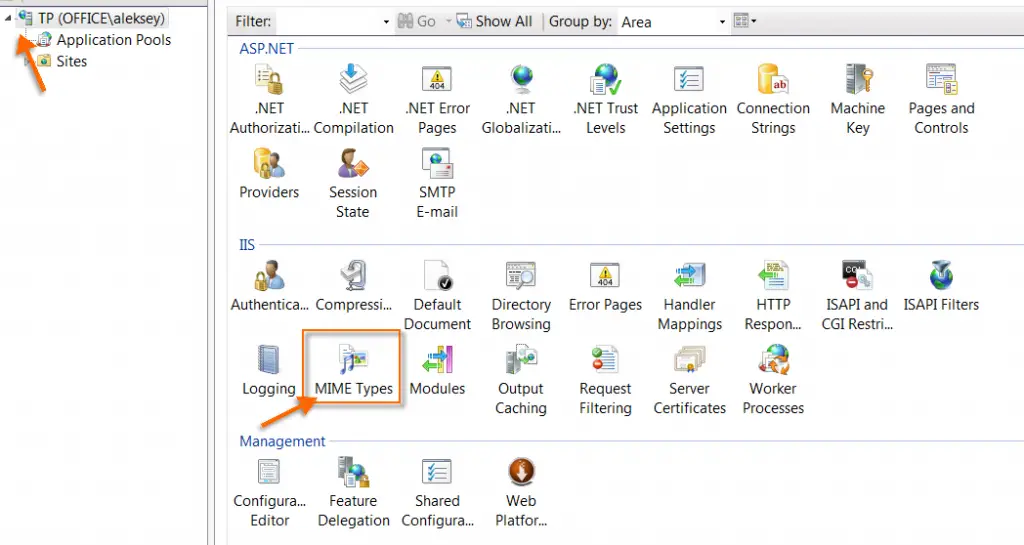The image size is (1024, 545).
Task: Open the Request Filtering feature
Action: [605, 380]
